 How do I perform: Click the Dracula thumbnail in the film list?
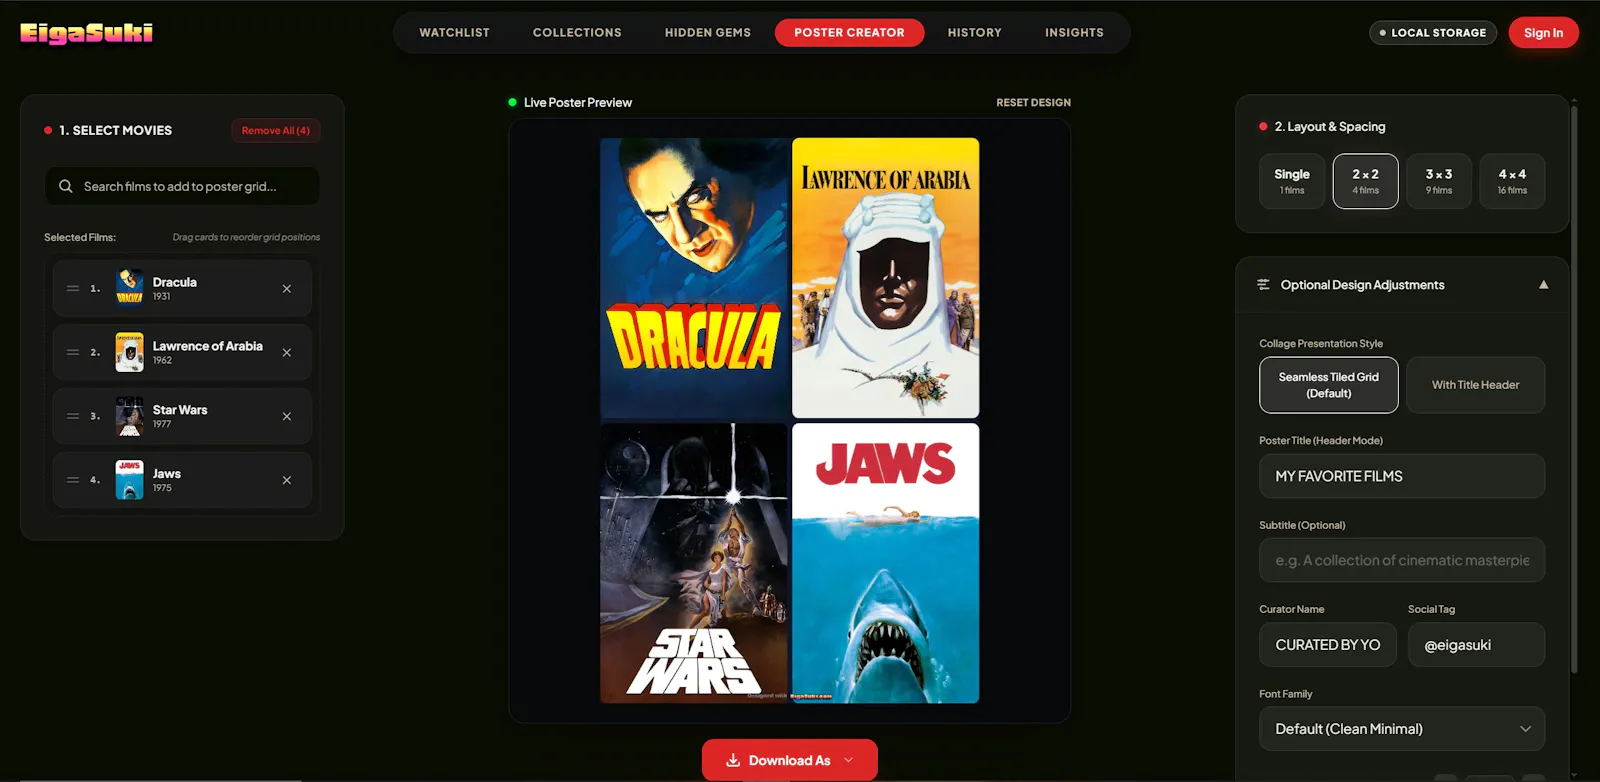point(130,289)
